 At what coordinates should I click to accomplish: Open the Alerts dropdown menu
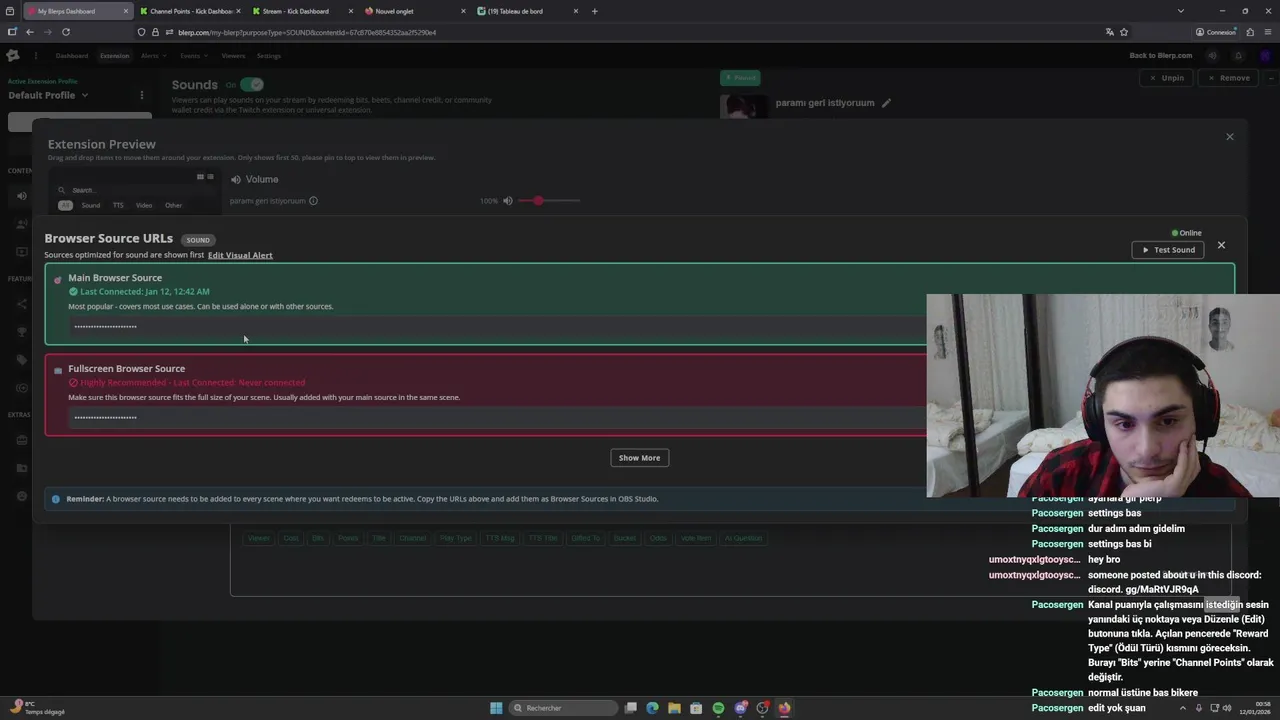[x=154, y=56]
